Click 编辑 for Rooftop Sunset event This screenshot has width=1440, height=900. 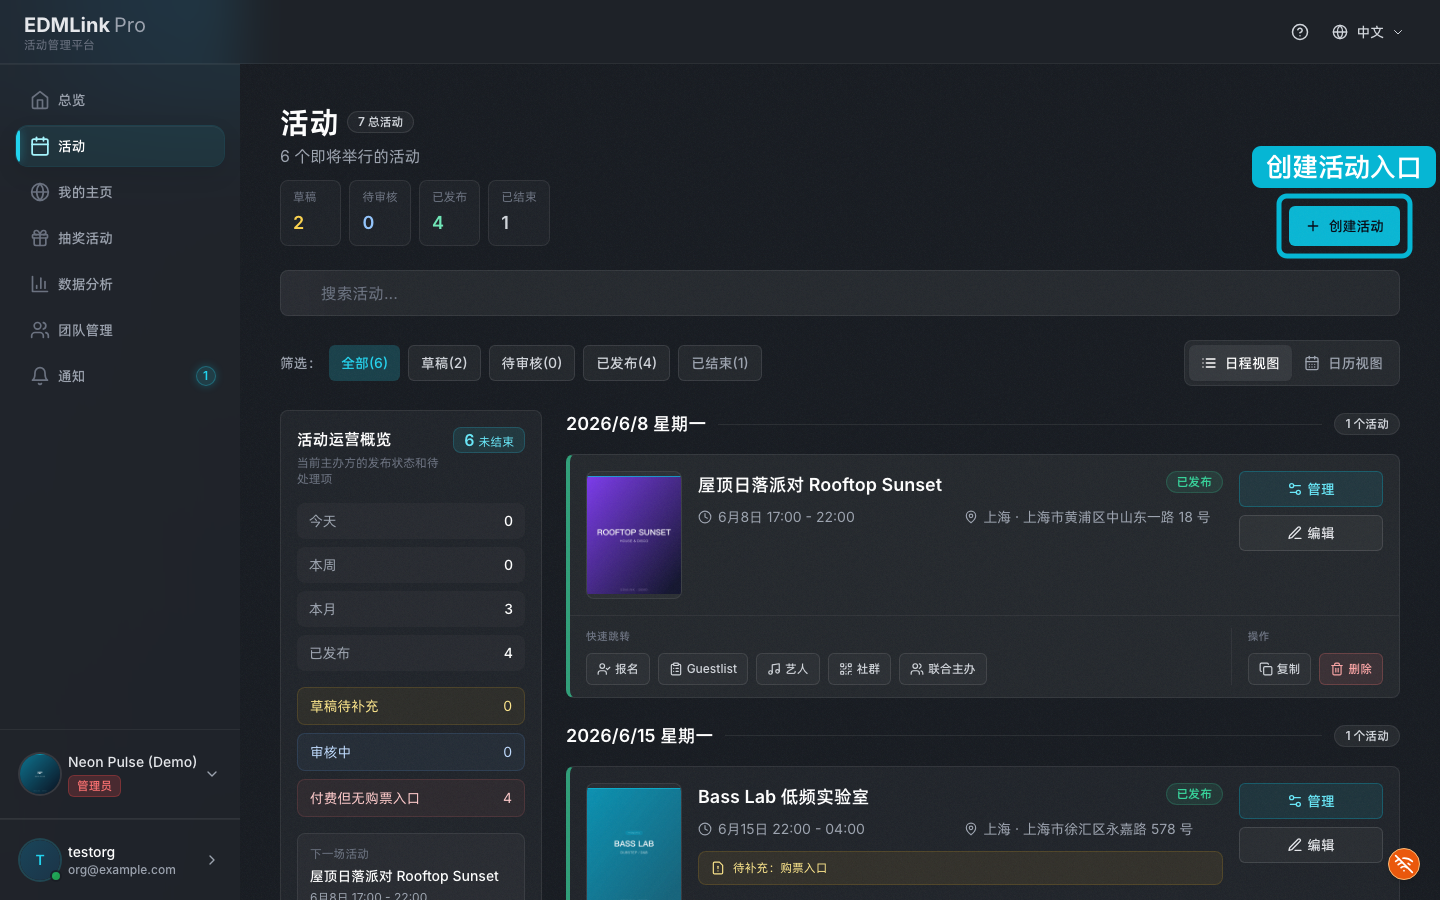tap(1311, 533)
